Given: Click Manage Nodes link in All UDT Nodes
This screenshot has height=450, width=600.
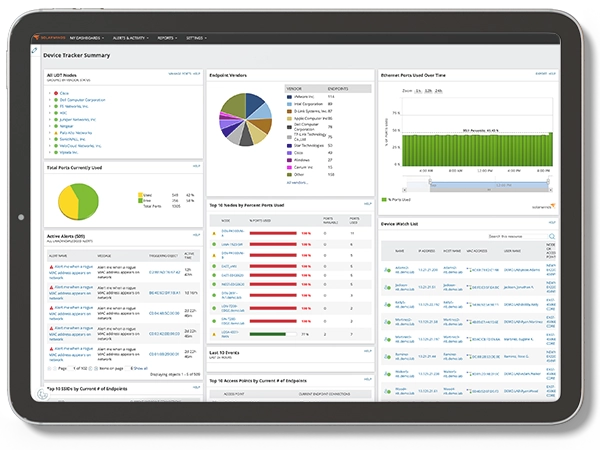Looking at the screenshot, I should [x=178, y=74].
